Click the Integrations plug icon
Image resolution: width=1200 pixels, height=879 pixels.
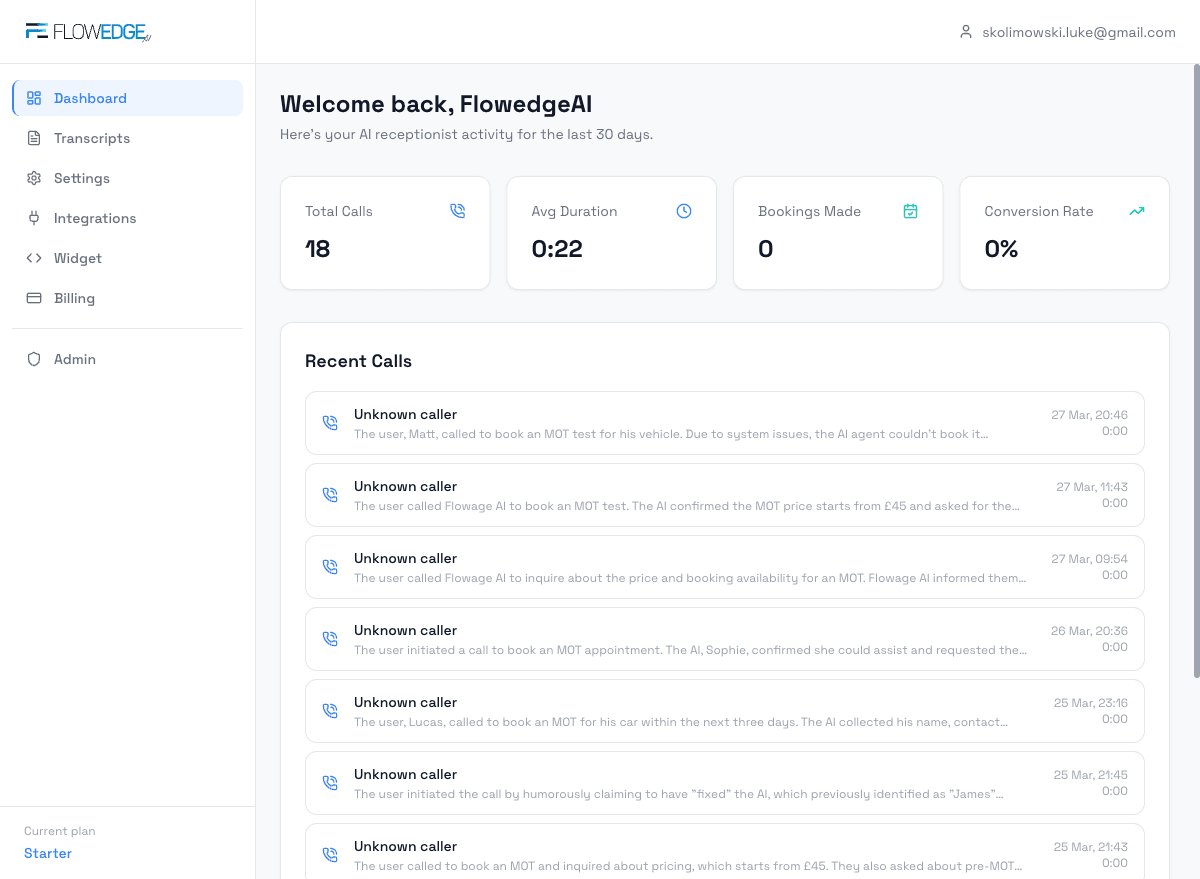[x=33, y=218]
